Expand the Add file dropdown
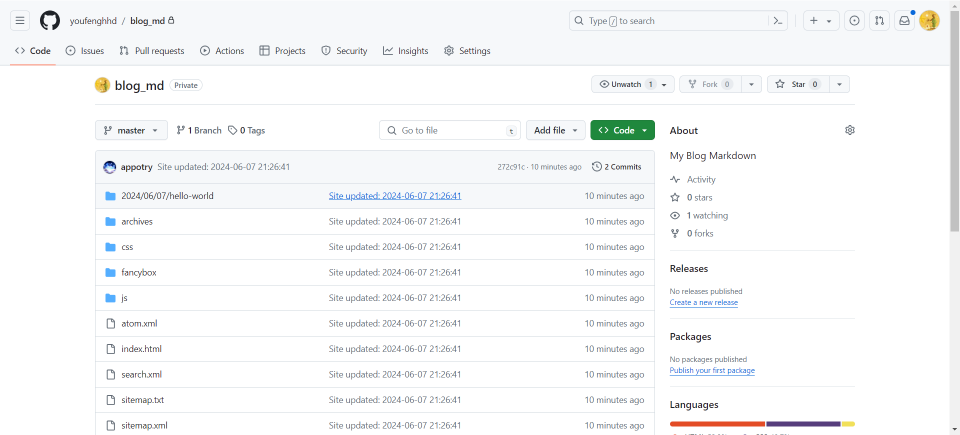The image size is (960, 435). coord(555,130)
